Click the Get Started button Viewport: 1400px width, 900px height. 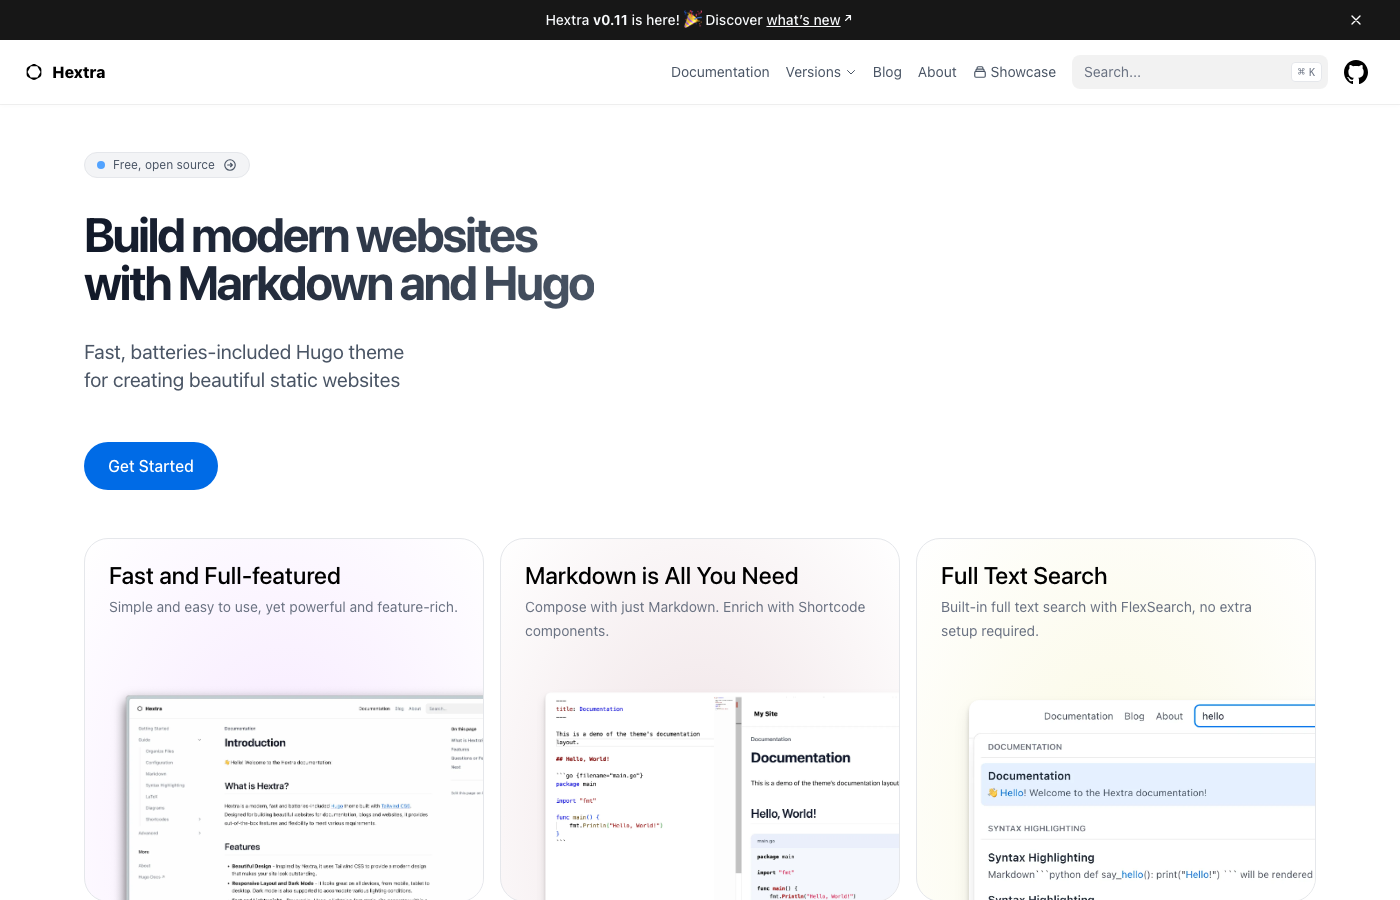(150, 465)
